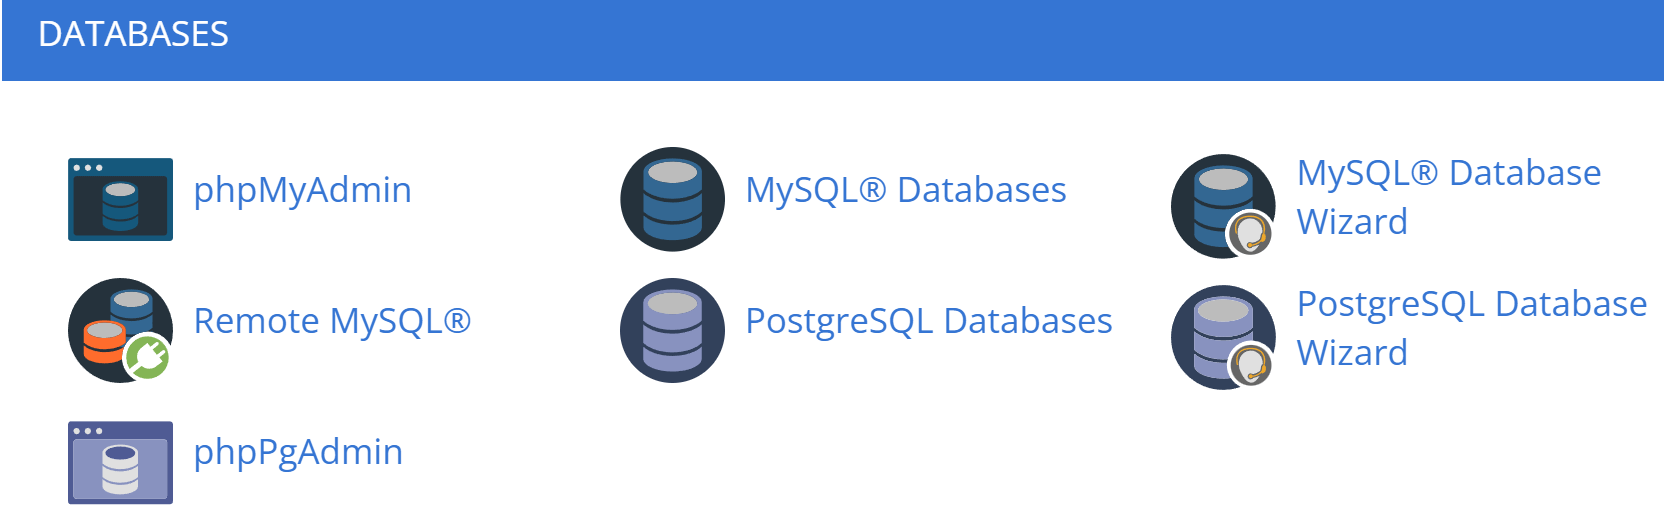
Task: Go to the Remote MySQL® link
Action: [331, 321]
